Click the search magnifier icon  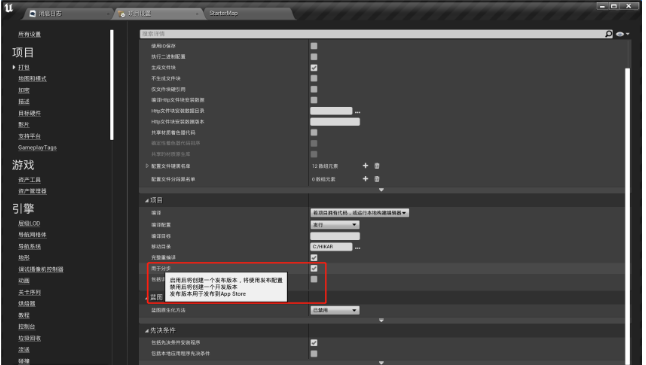point(609,34)
